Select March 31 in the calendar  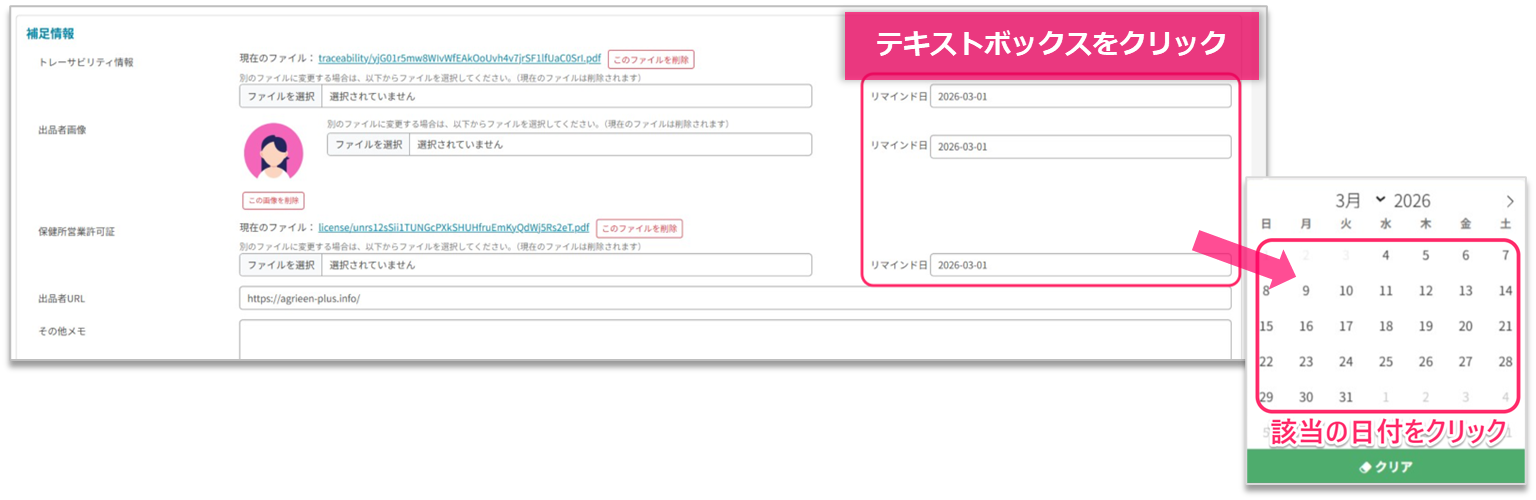(x=1346, y=397)
